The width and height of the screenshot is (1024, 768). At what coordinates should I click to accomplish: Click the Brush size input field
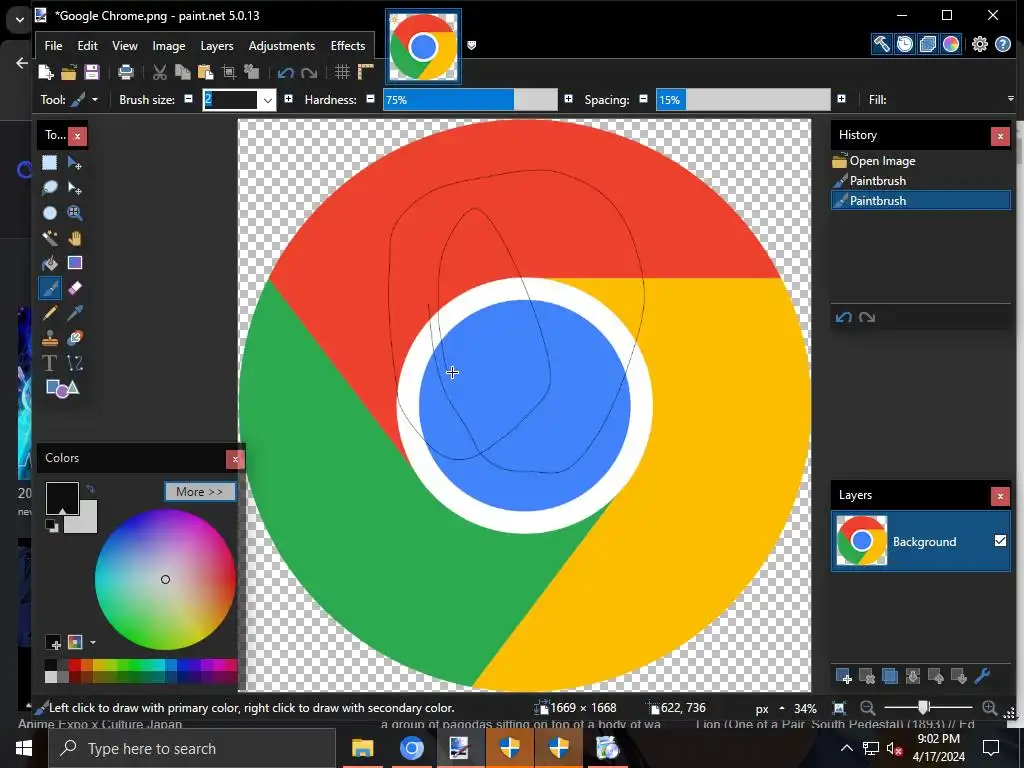(231, 100)
